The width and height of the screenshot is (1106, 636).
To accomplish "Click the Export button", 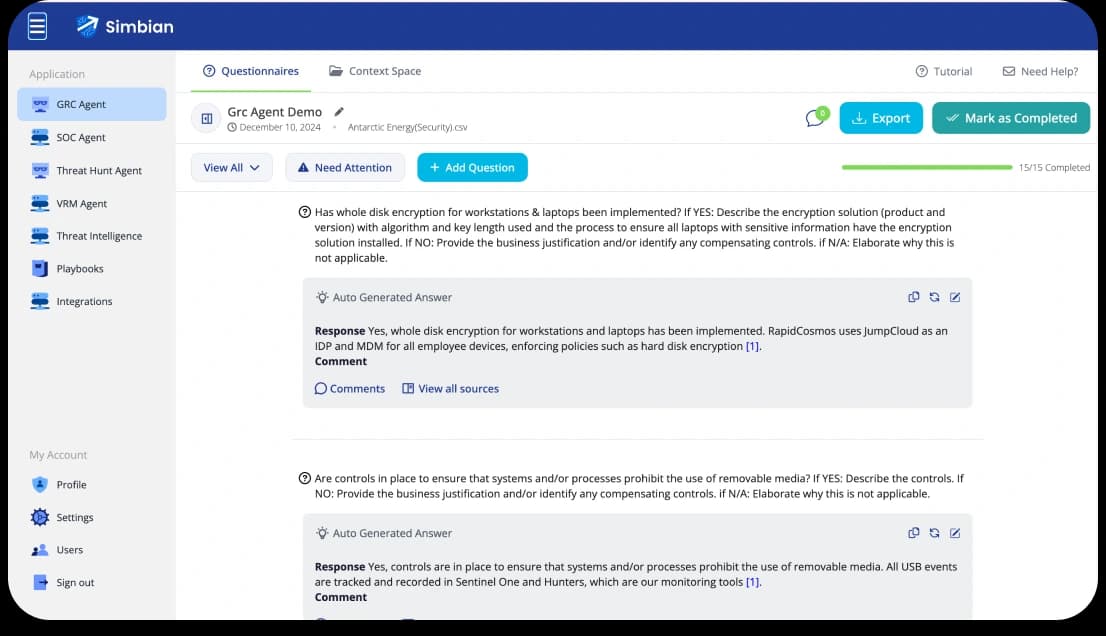I will click(x=880, y=117).
